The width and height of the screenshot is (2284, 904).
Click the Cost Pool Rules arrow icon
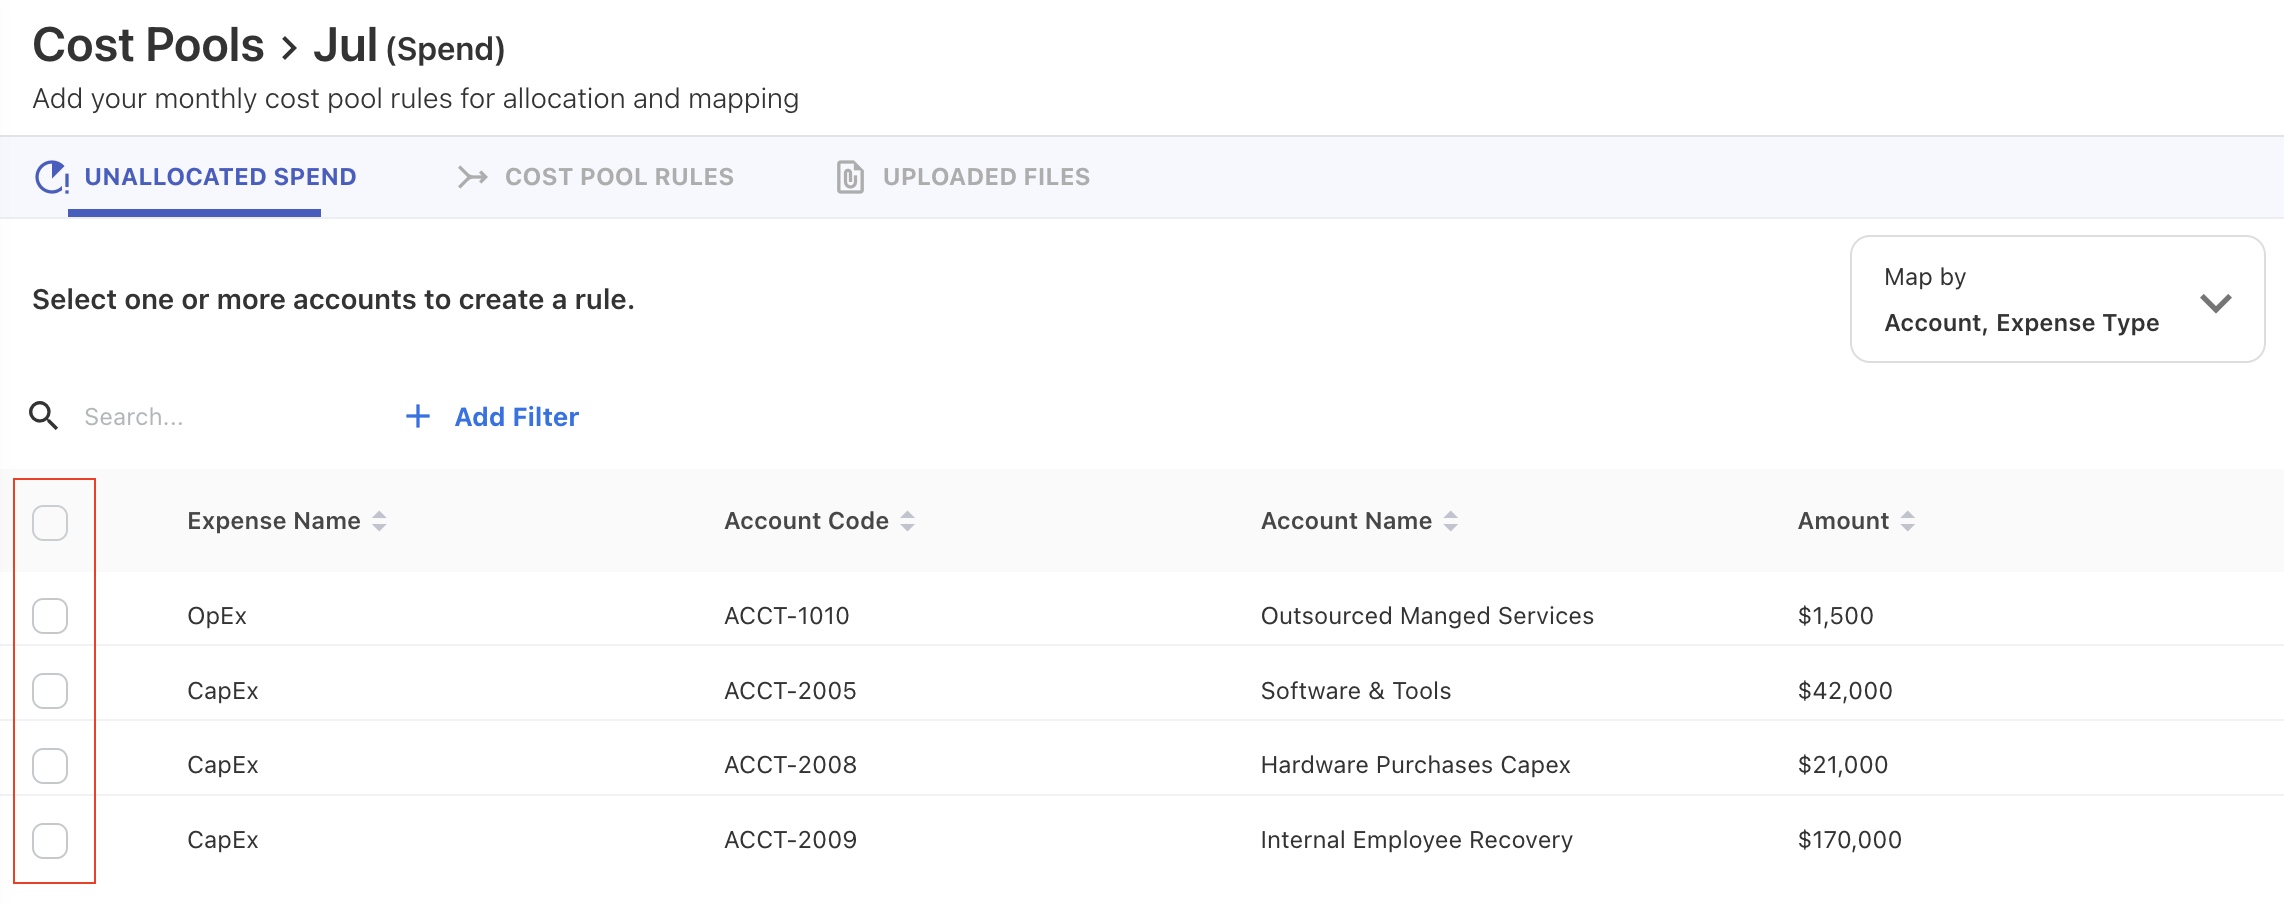(472, 177)
